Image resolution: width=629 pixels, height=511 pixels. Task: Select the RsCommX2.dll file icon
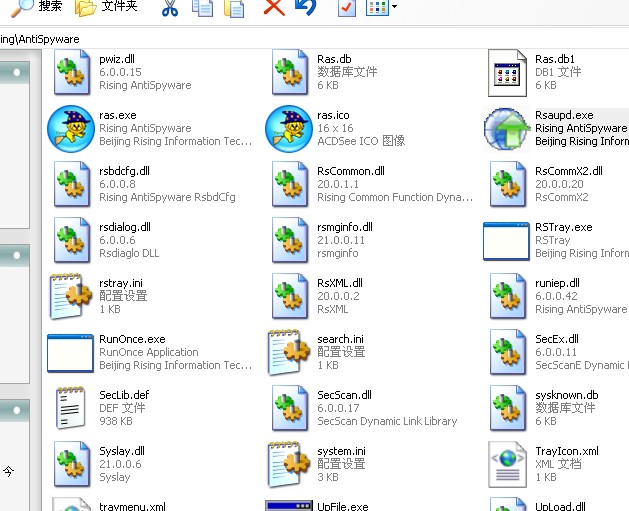[x=507, y=184]
